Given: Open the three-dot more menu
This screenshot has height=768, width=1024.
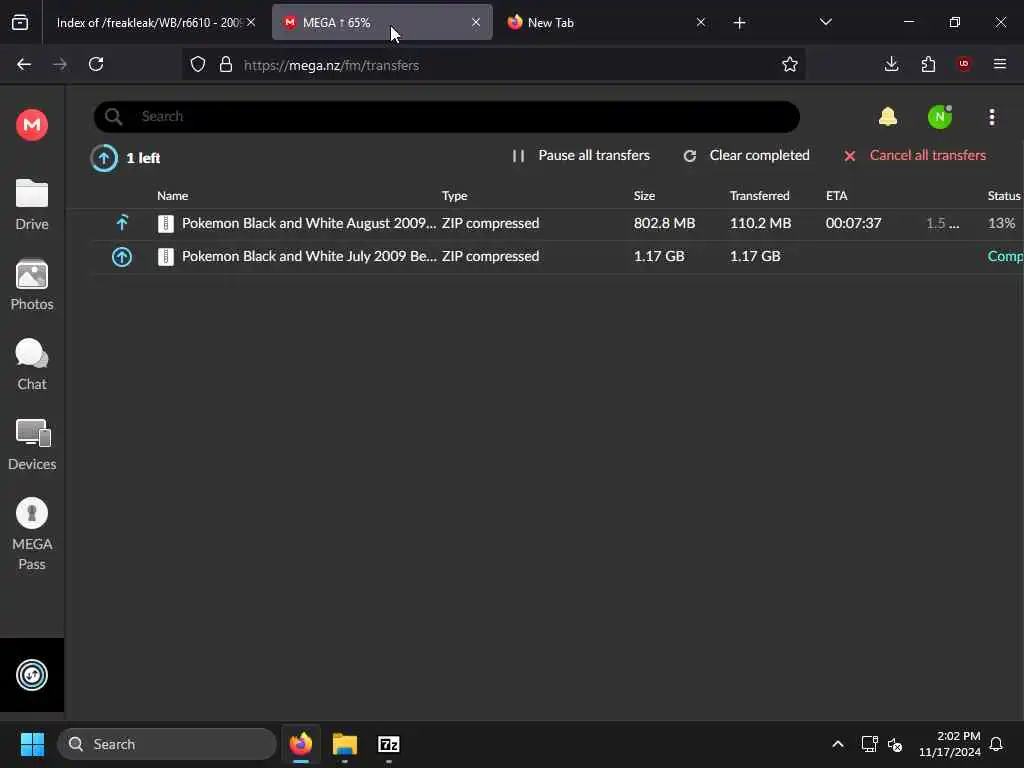Looking at the screenshot, I should (x=992, y=117).
